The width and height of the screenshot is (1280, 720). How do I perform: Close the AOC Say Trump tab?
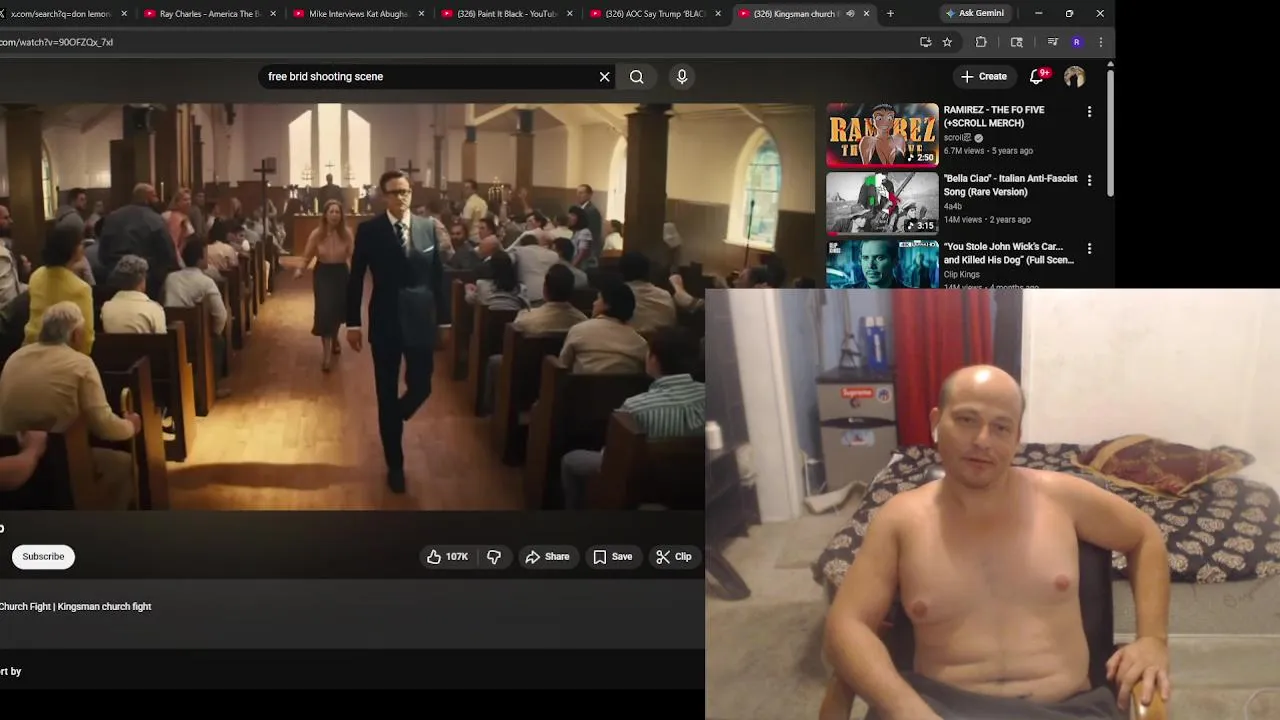[x=718, y=14]
